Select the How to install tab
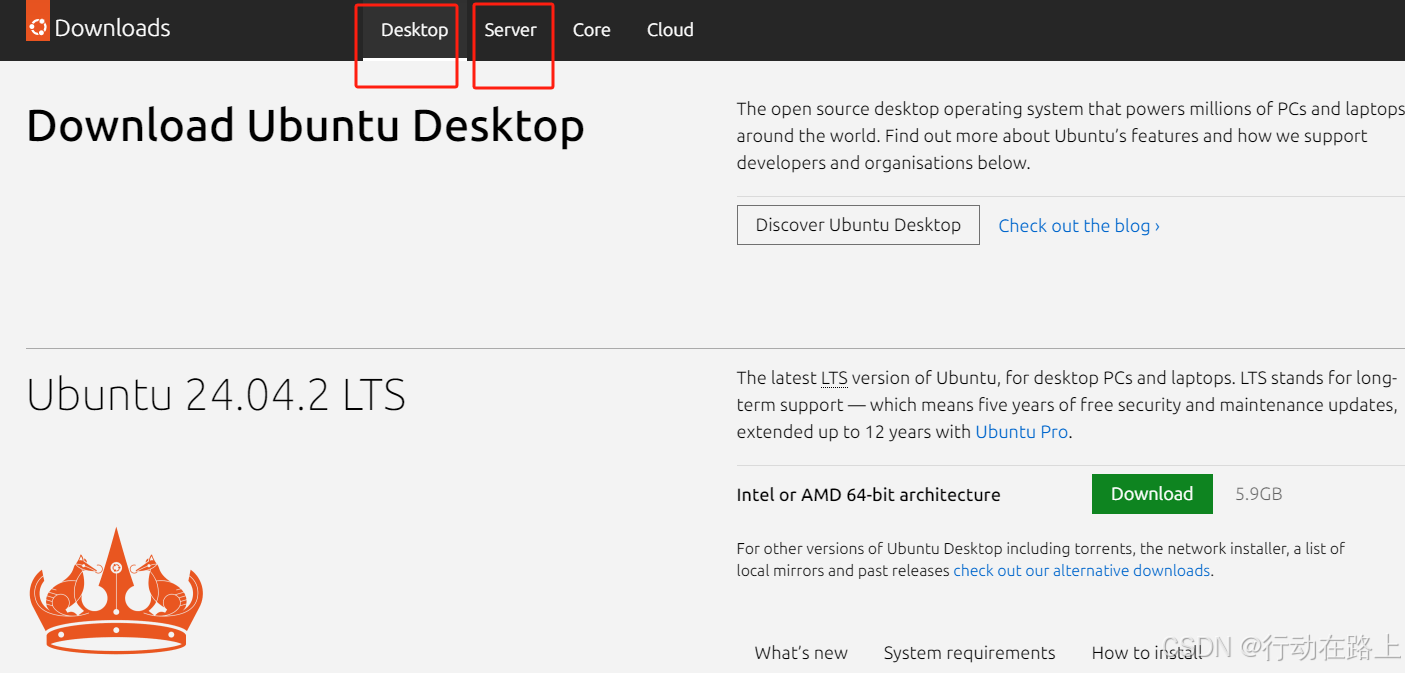Viewport: 1405px width, 673px height. (x=1147, y=653)
